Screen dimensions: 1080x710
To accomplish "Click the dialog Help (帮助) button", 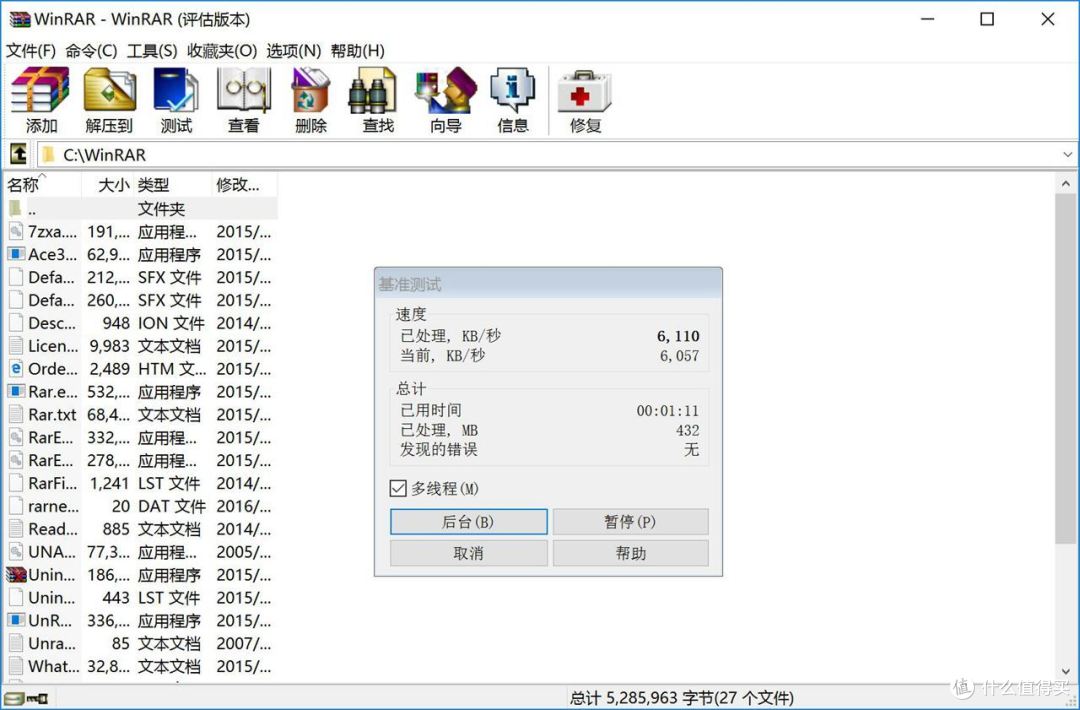I will (x=630, y=553).
